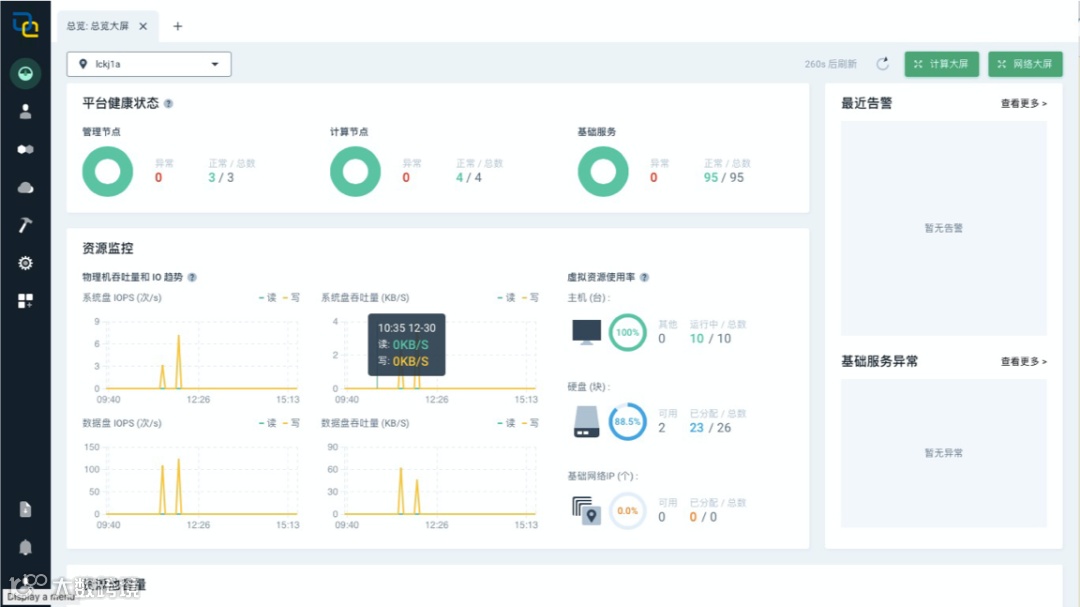Screen dimensions: 1080x607
Task: Open the 网络大屏 fullscreen view
Action: pyautogui.click(x=1025, y=64)
